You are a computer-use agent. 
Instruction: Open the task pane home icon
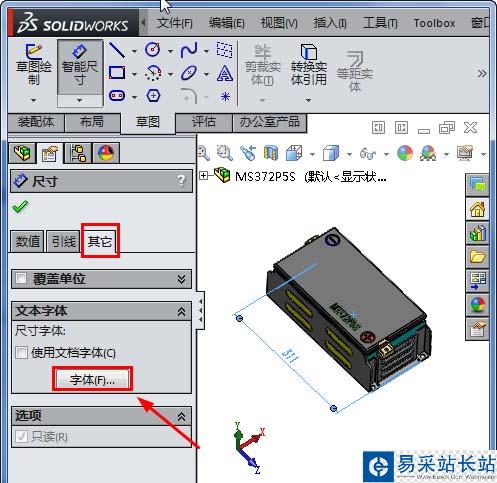[477, 209]
